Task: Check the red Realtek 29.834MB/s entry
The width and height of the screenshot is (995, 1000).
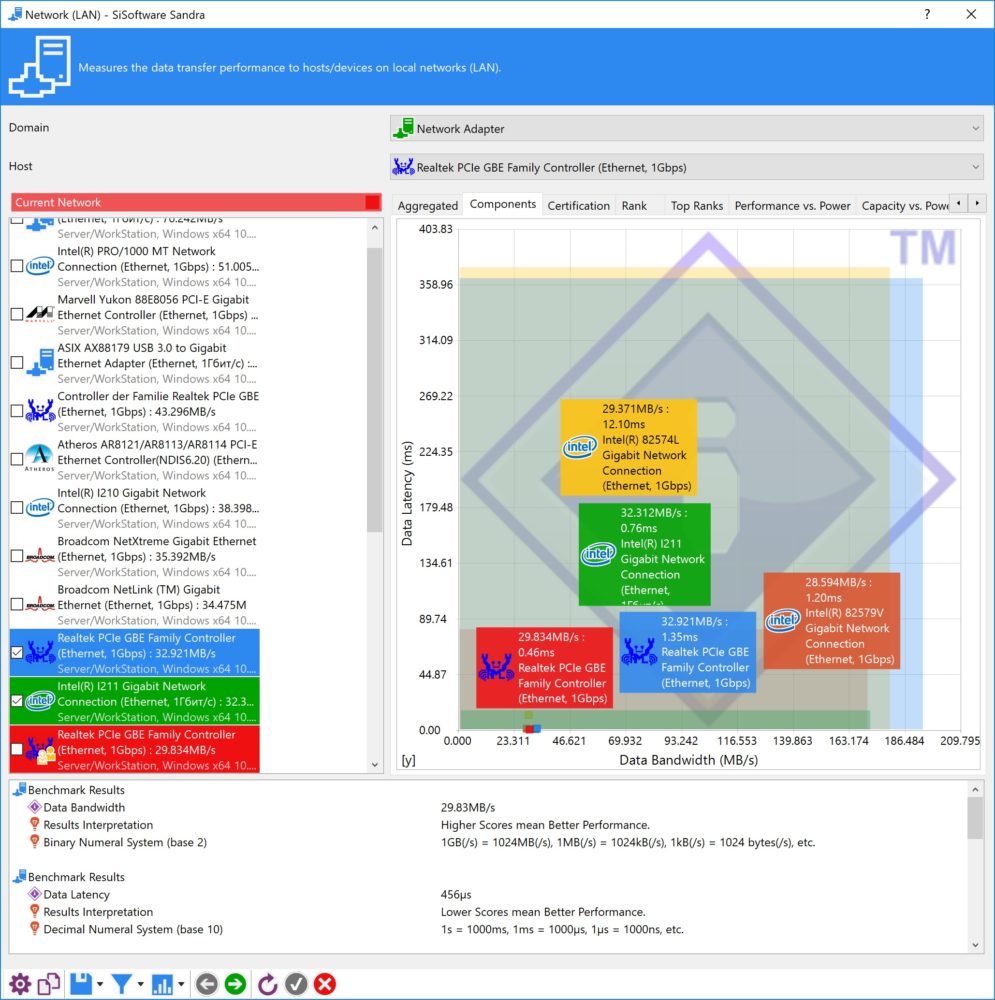Action: 17,749
